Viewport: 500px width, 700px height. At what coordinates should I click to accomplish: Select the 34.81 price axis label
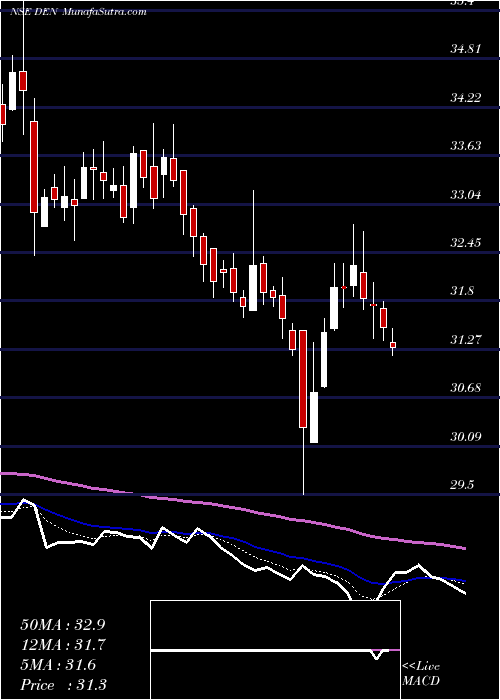466,48
